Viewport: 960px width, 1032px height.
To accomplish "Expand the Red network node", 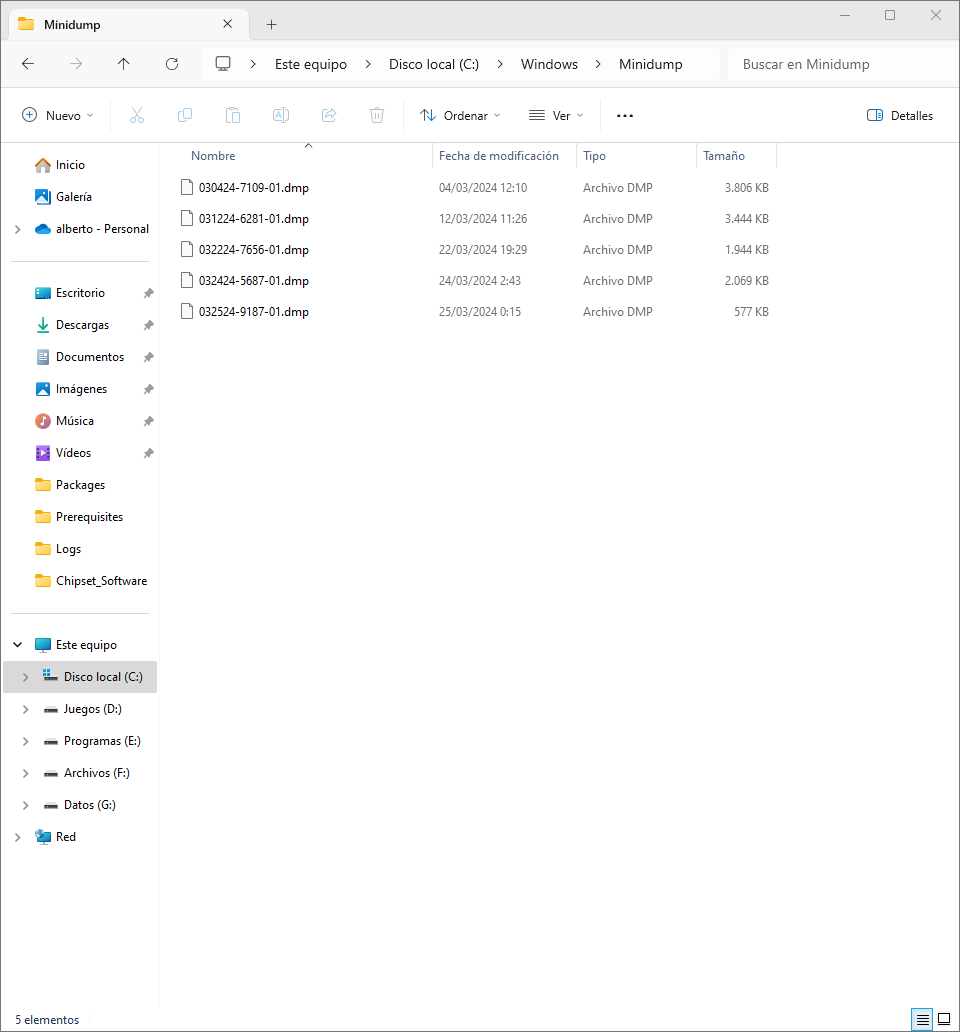I will (x=18, y=837).
